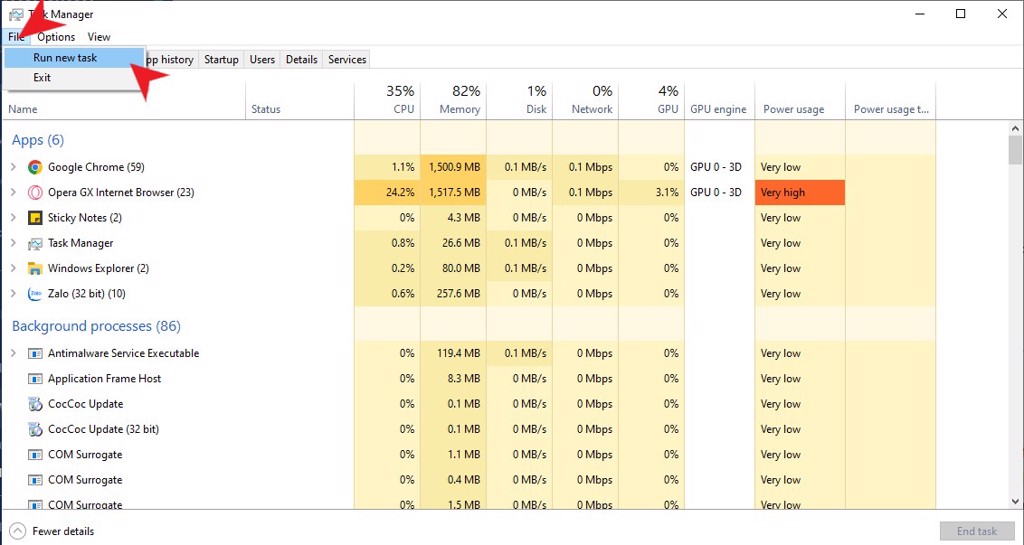Select the Background processes (86) heading
Screen dimensions: 1024x545
tap(96, 326)
